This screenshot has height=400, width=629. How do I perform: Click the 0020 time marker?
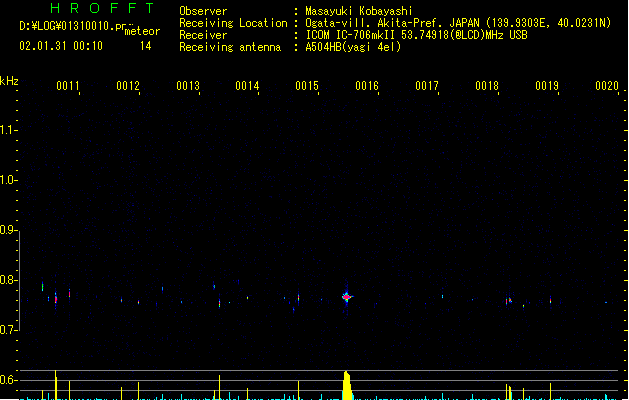607,86
